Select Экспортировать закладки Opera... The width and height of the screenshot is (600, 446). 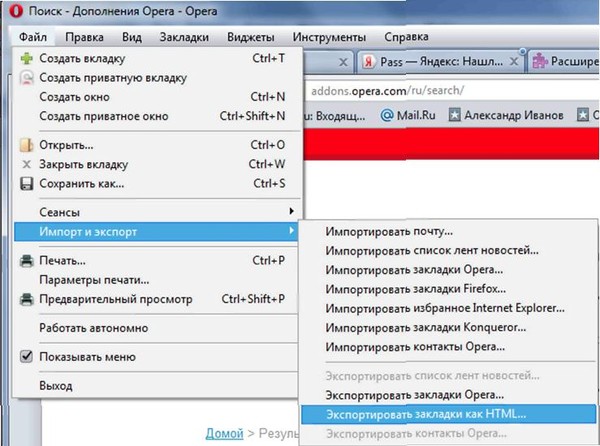448,395
